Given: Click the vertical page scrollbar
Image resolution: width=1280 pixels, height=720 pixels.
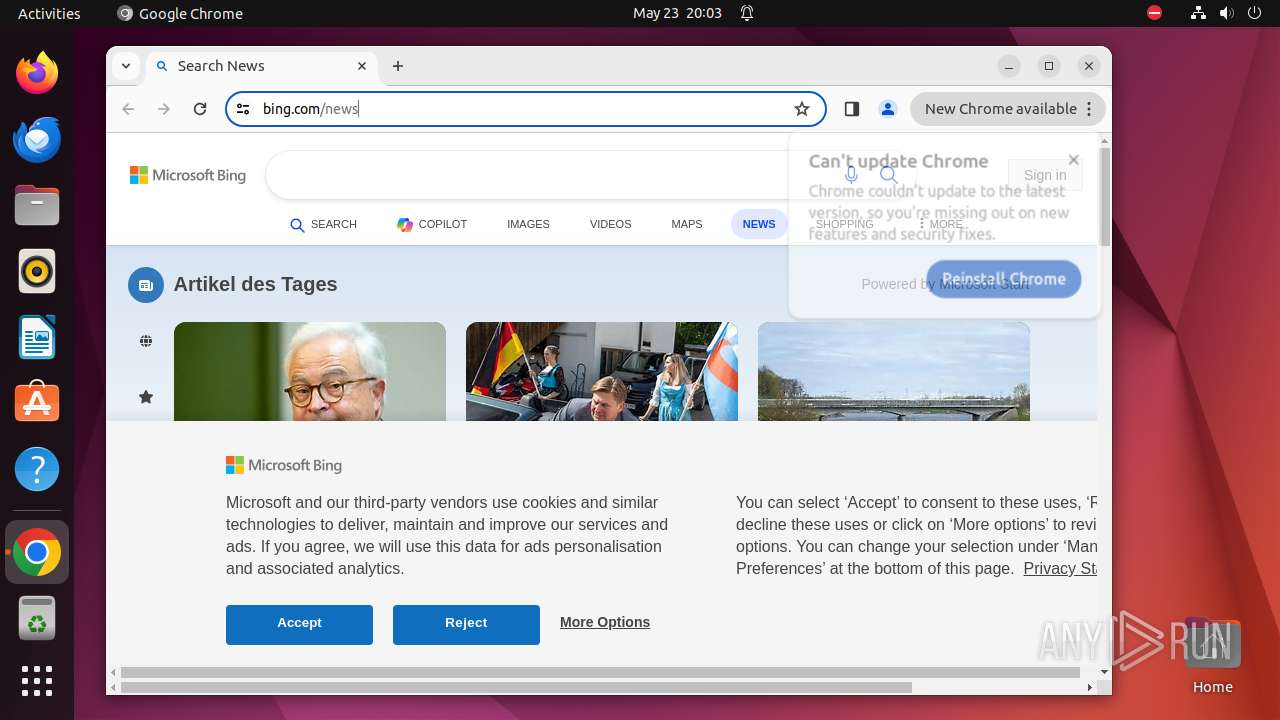Looking at the screenshot, I should pos(1104,198).
